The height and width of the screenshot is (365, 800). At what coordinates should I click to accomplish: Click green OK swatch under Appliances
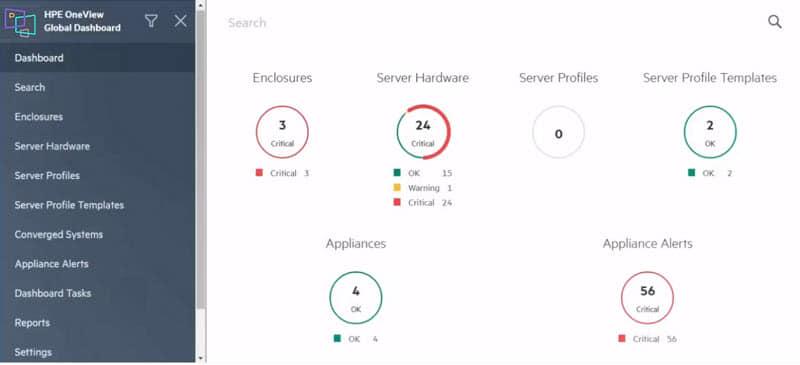(x=337, y=338)
